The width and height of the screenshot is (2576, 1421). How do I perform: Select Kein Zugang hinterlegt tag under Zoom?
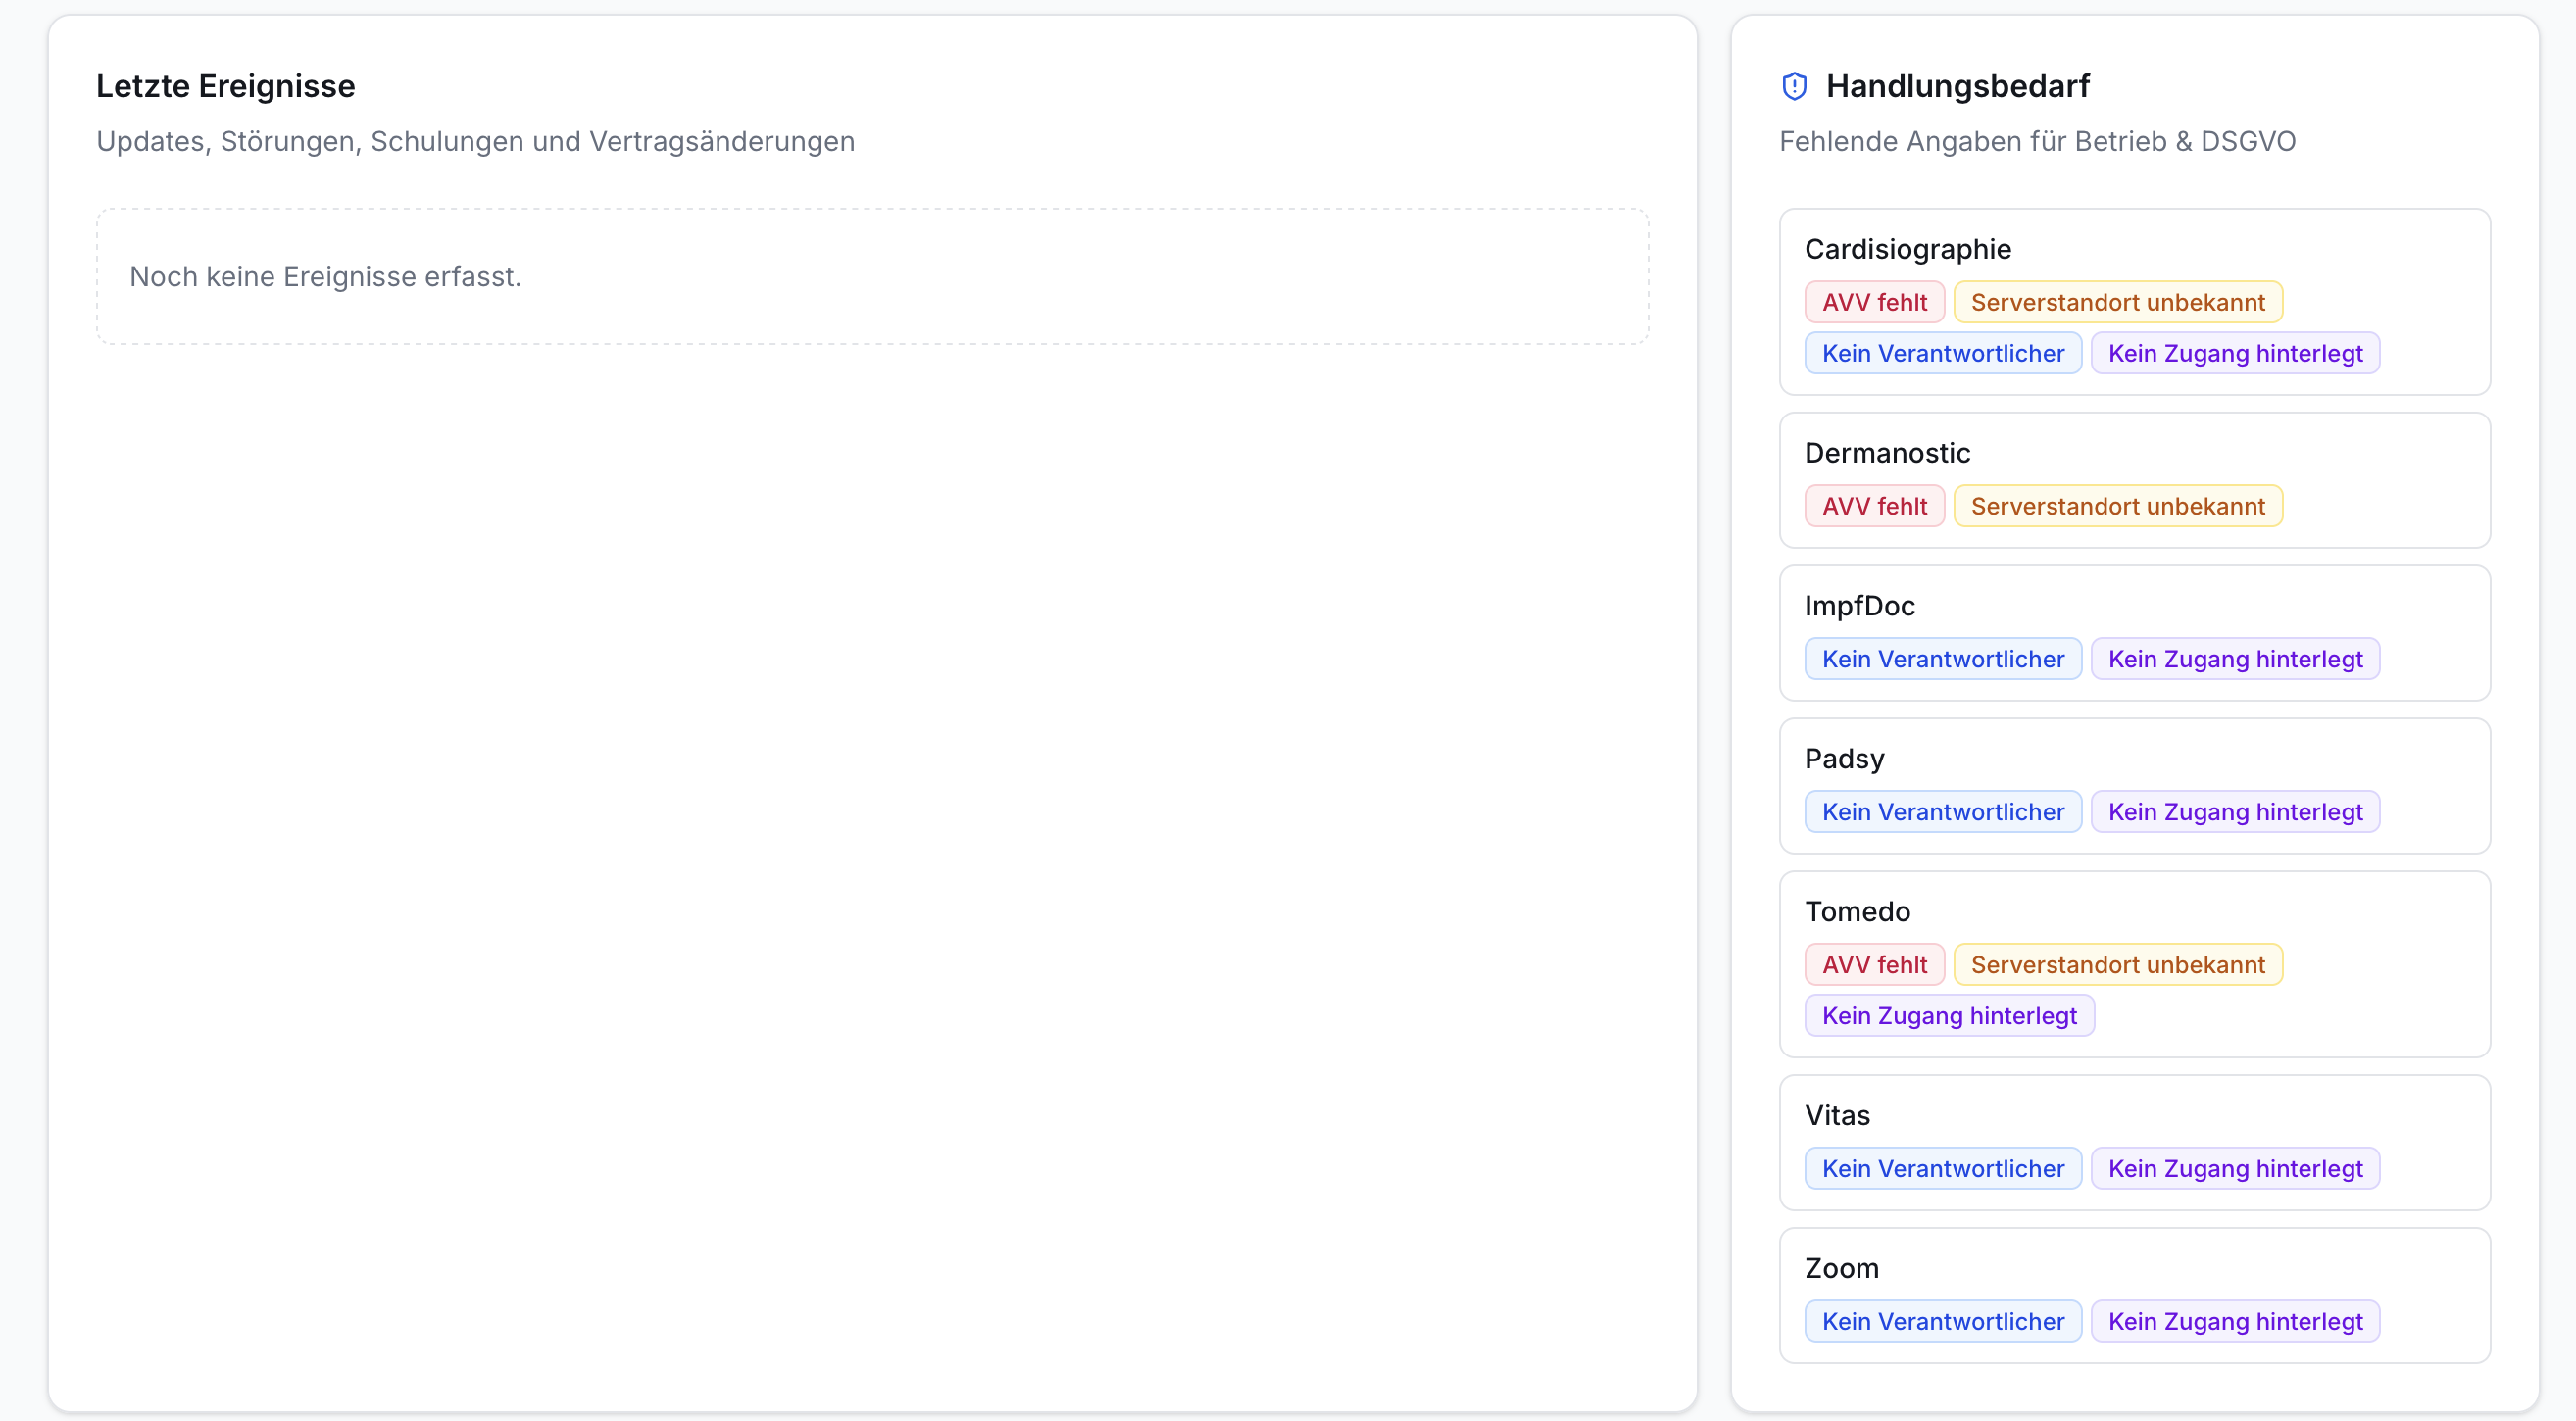[2234, 1322]
